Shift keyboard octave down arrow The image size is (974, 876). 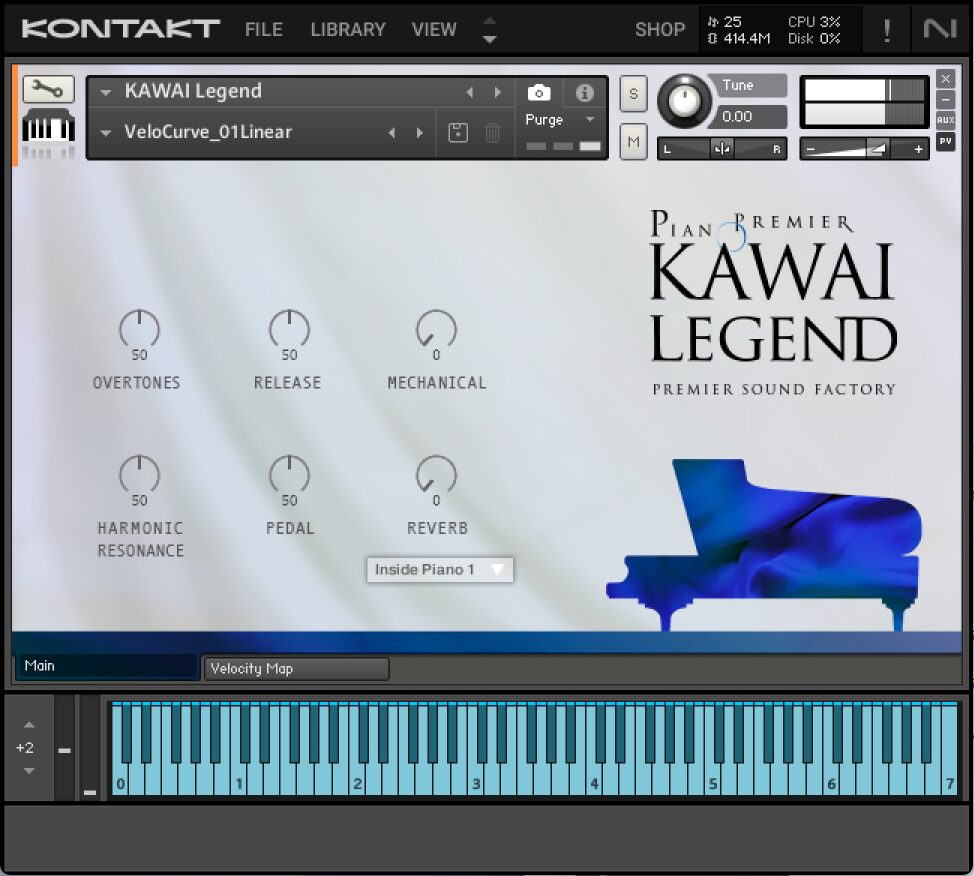coord(29,771)
